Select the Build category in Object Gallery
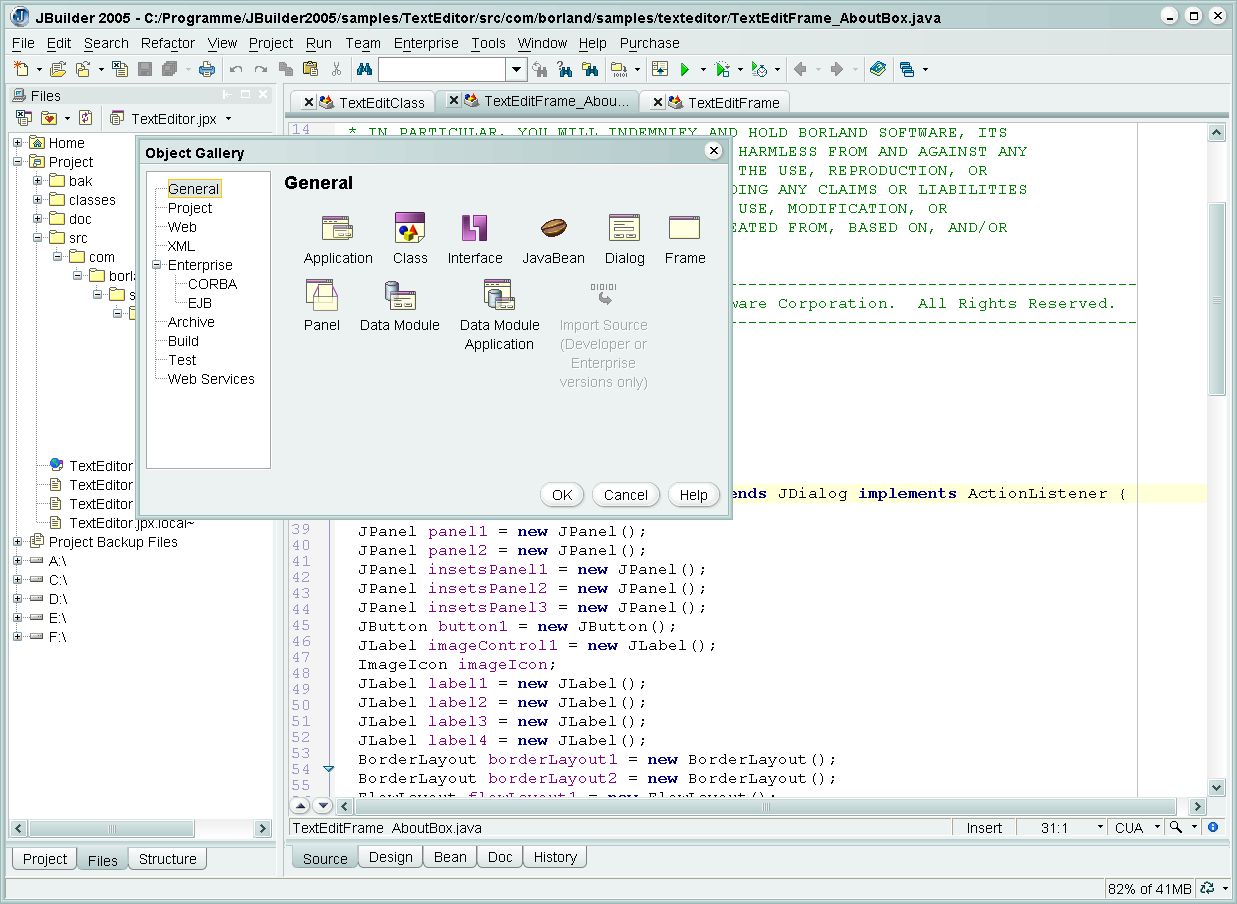This screenshot has width=1237, height=904. pos(183,341)
